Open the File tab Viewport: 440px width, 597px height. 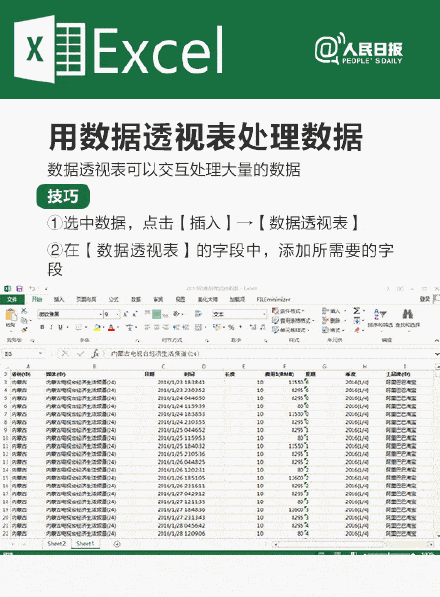pyautogui.click(x=12, y=299)
